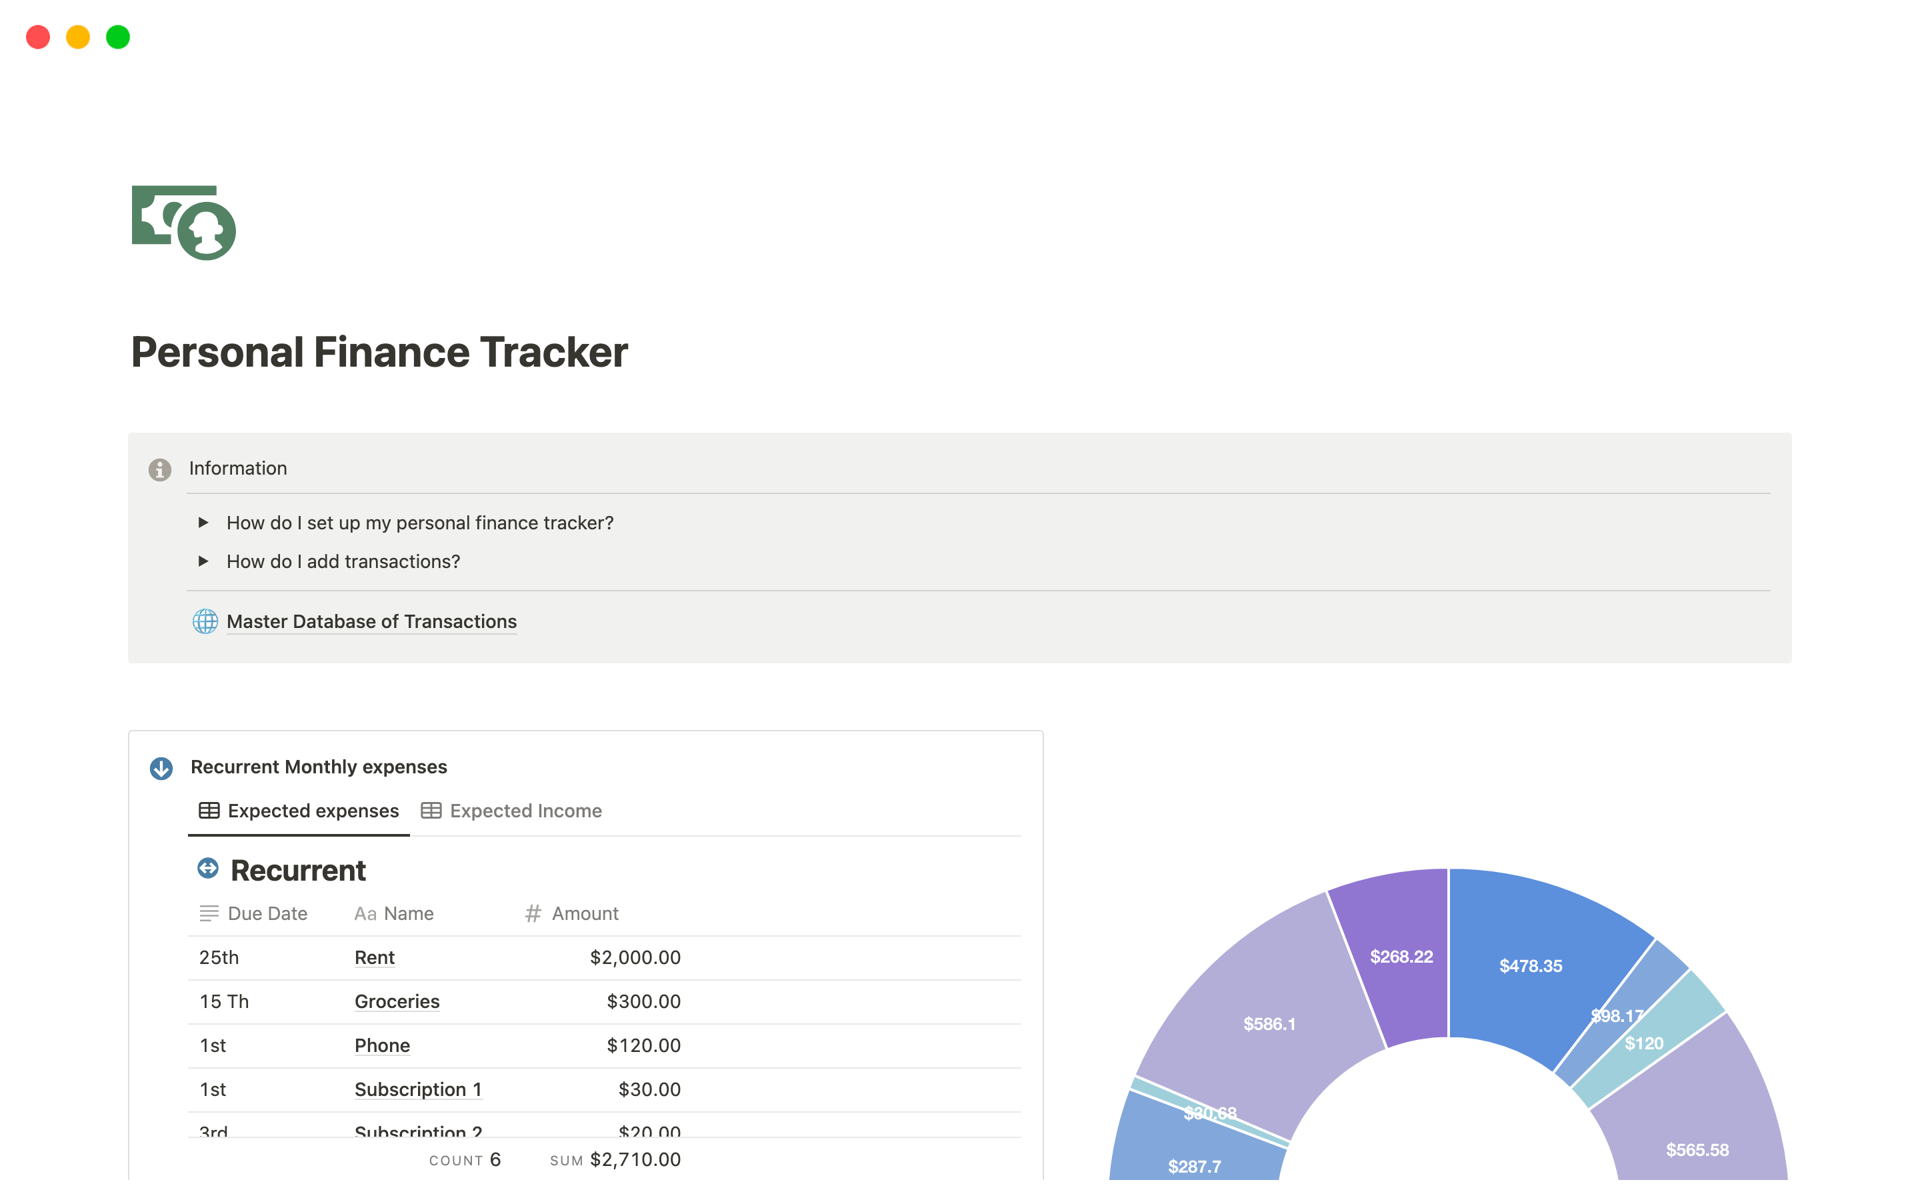Open Master Database of Transactions link
Screen dimensions: 1920x1200
371,621
